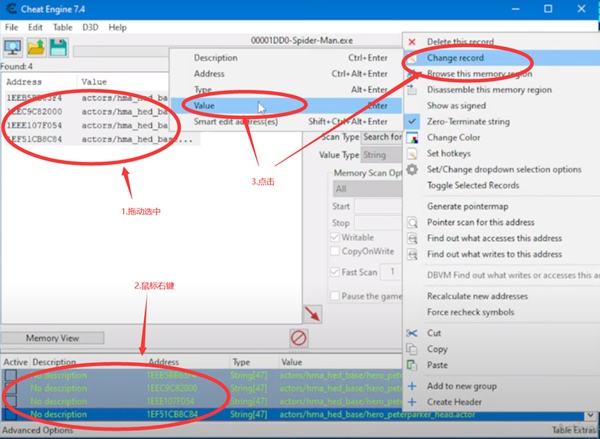Click the Paste clipboard icon
Image resolution: width=600 pixels, height=439 pixels.
(x=412, y=365)
